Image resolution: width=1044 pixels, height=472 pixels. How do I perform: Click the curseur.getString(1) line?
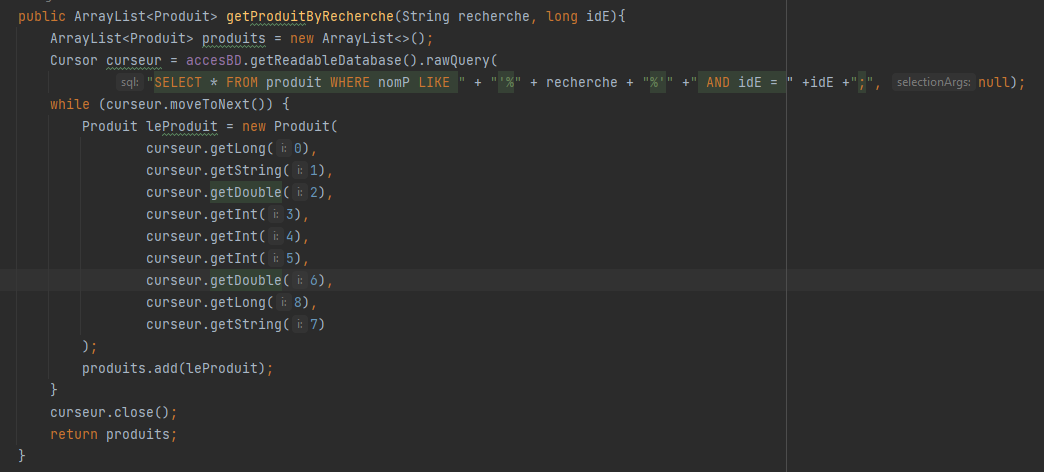pyautogui.click(x=240, y=170)
